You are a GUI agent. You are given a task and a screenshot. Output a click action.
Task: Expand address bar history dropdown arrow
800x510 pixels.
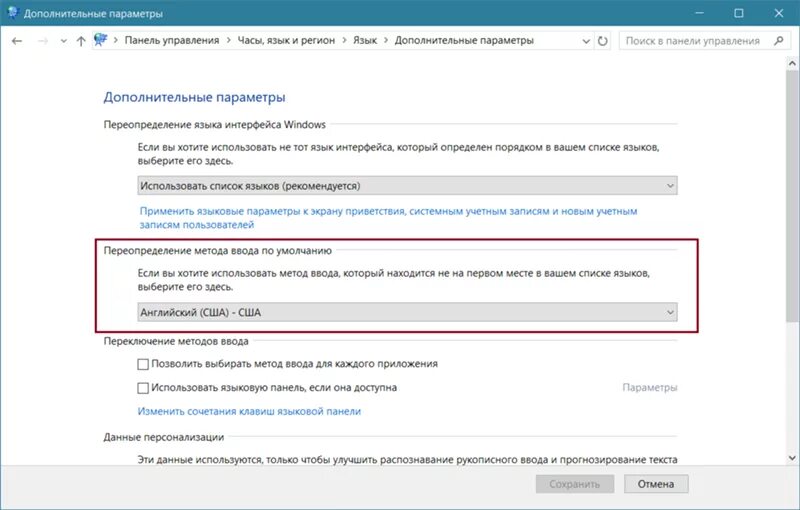pos(586,41)
